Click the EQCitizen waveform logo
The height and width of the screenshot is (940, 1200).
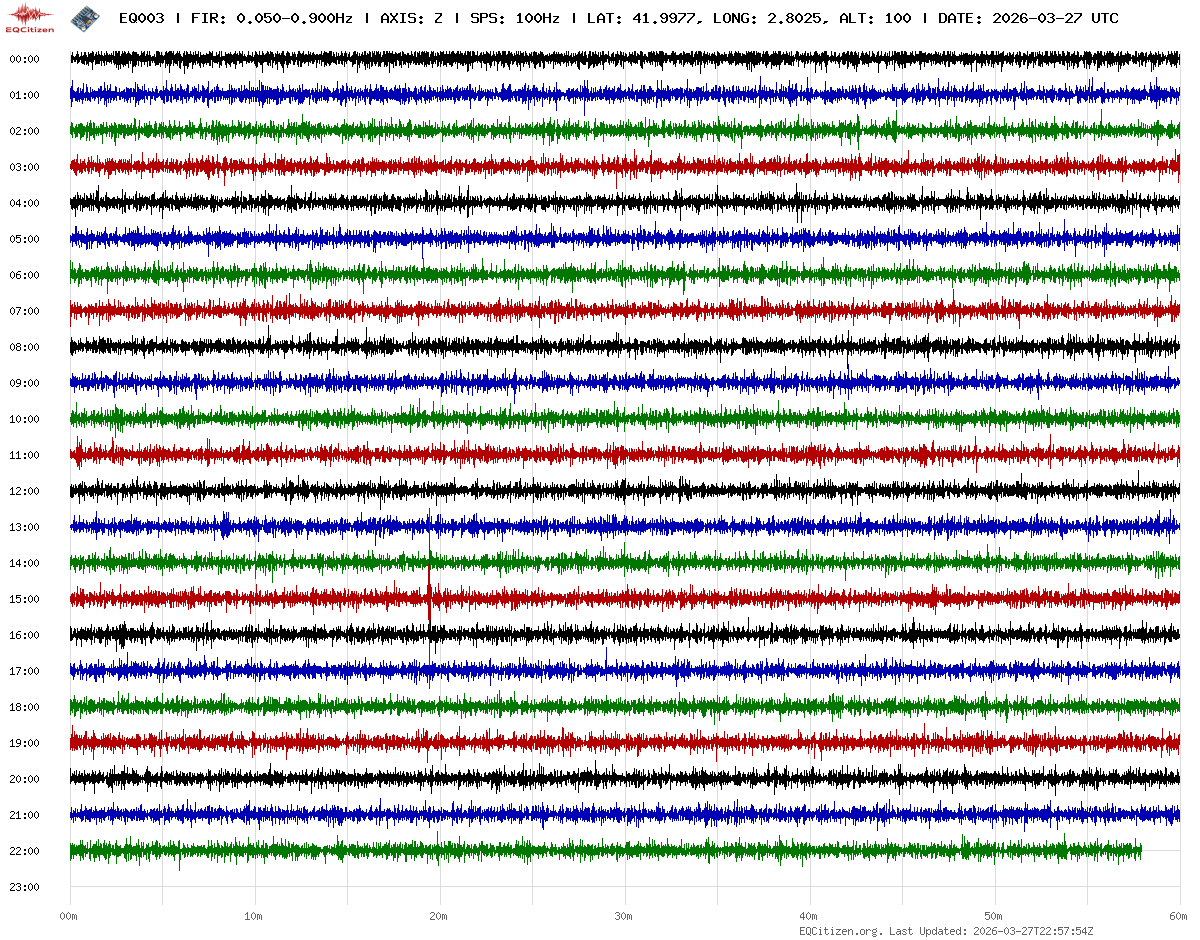[x=30, y=16]
